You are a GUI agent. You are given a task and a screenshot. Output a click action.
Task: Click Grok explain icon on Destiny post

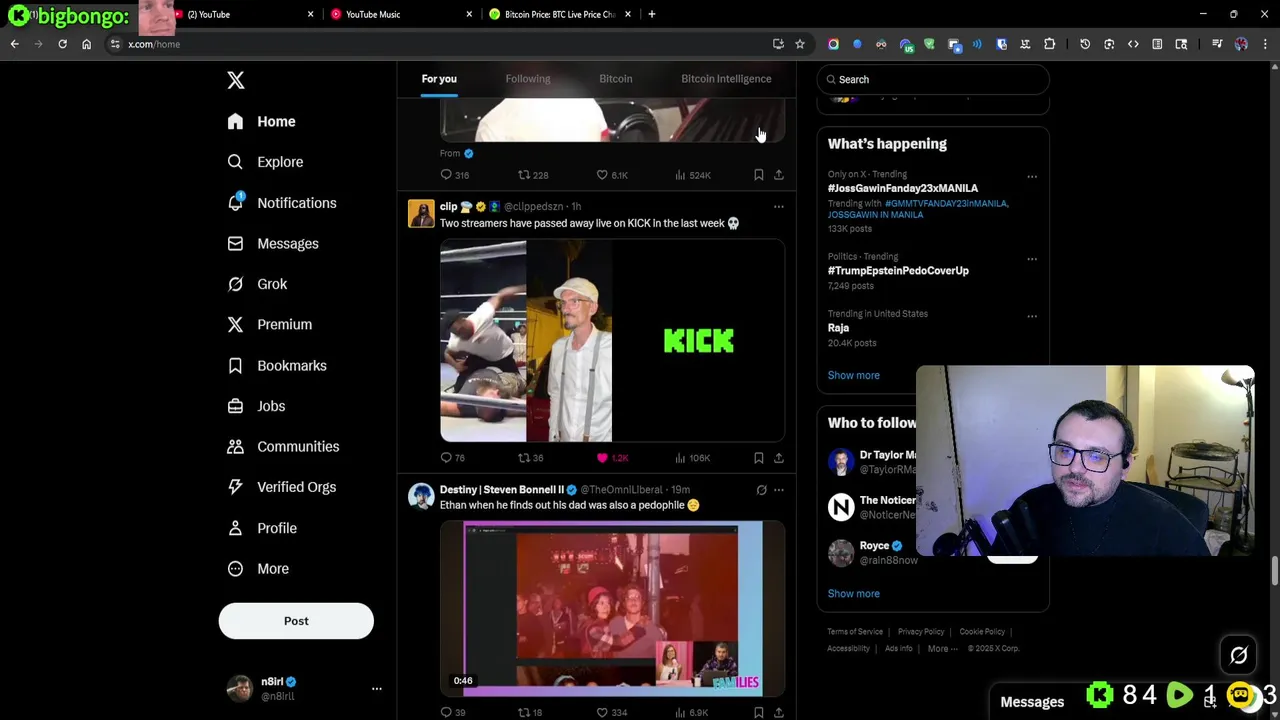(761, 491)
